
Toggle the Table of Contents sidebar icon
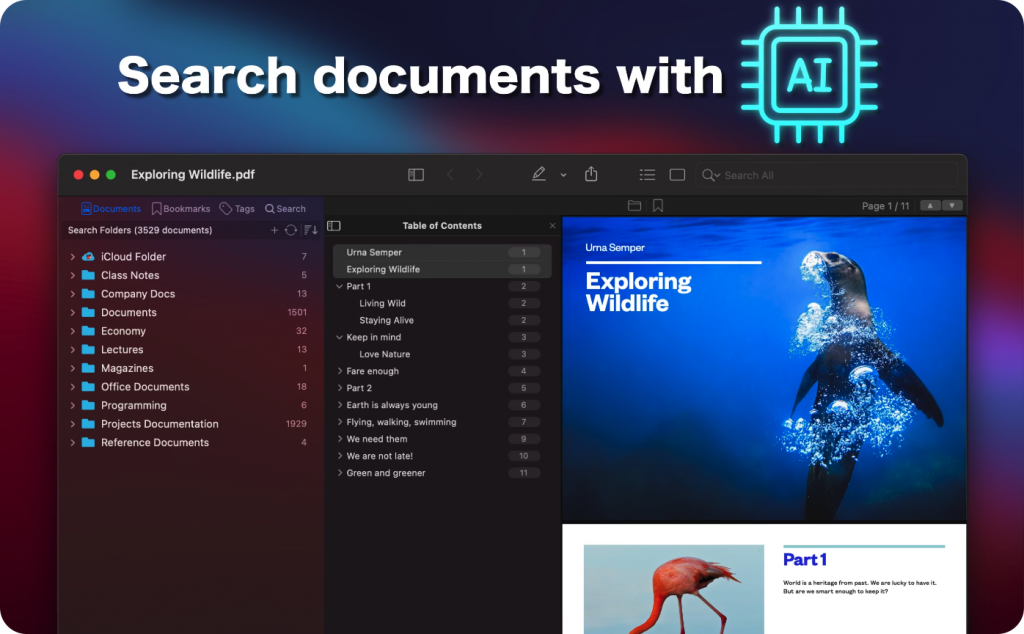click(335, 225)
